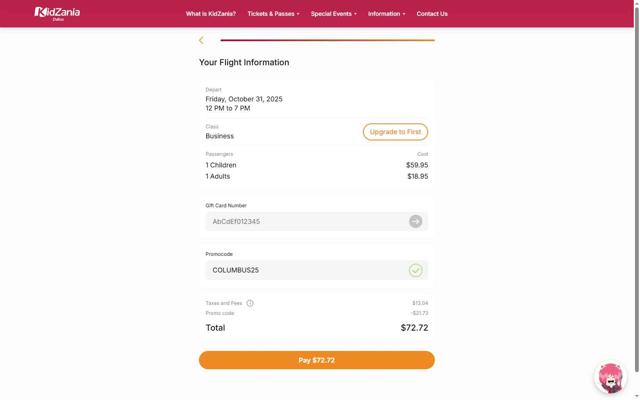The image size is (640, 400).
Task: Open Taxes and Fees info icon
Action: tap(250, 303)
